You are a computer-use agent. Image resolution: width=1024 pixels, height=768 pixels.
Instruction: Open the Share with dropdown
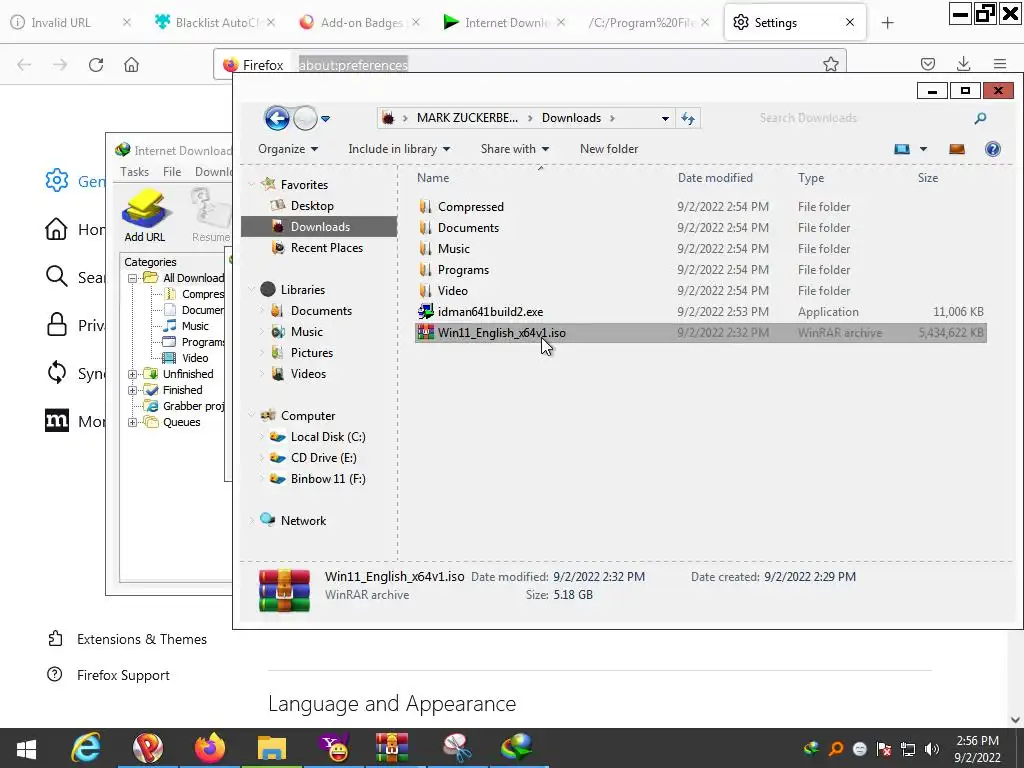(515, 149)
